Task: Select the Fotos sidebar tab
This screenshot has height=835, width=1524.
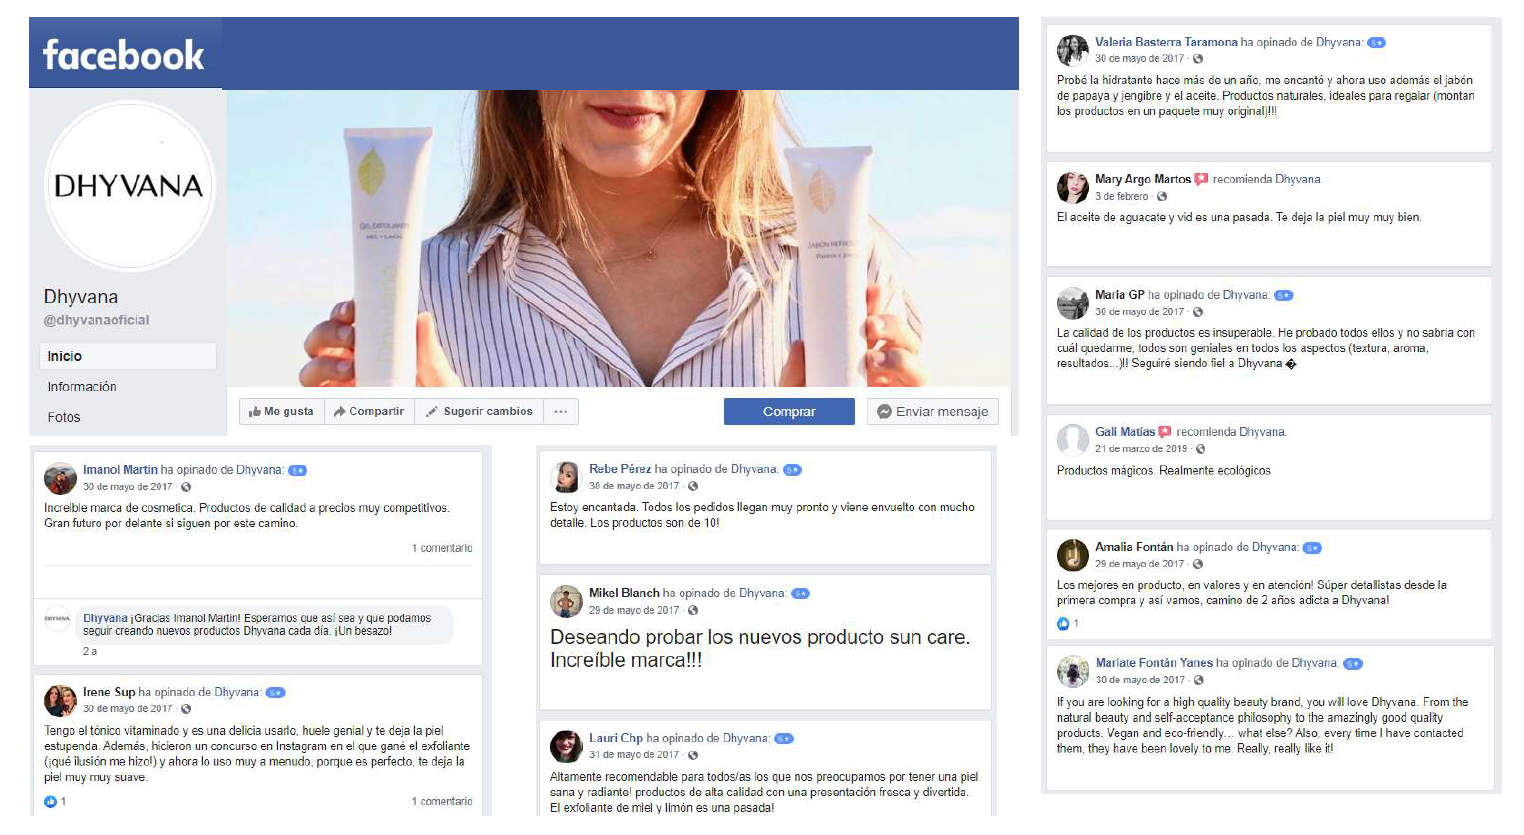Action: pyautogui.click(x=64, y=417)
